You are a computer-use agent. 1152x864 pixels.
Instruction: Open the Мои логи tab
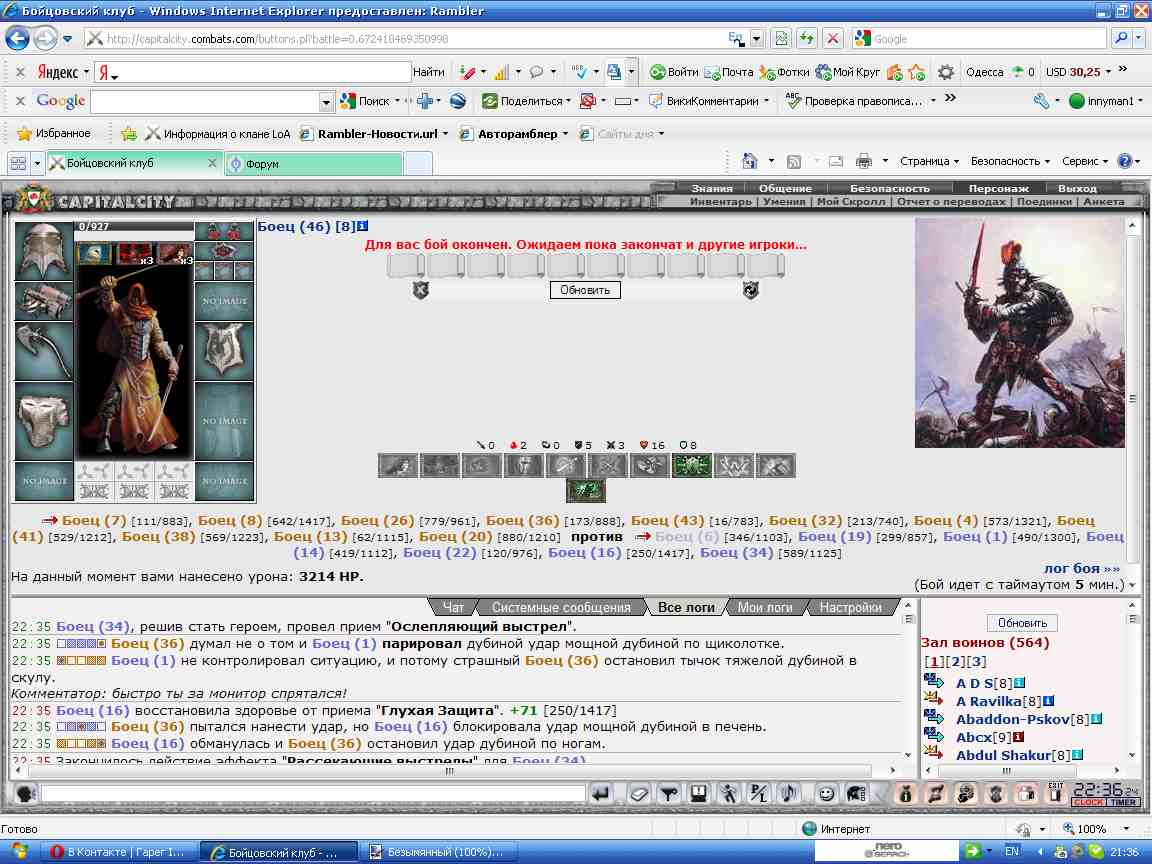click(x=765, y=608)
